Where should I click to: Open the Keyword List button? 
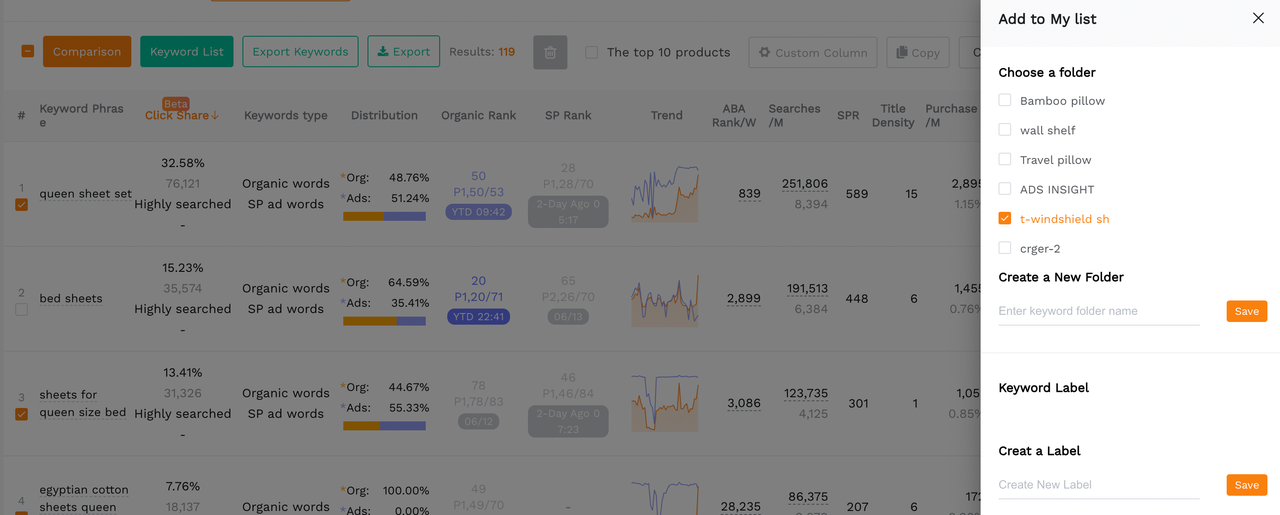(x=187, y=52)
